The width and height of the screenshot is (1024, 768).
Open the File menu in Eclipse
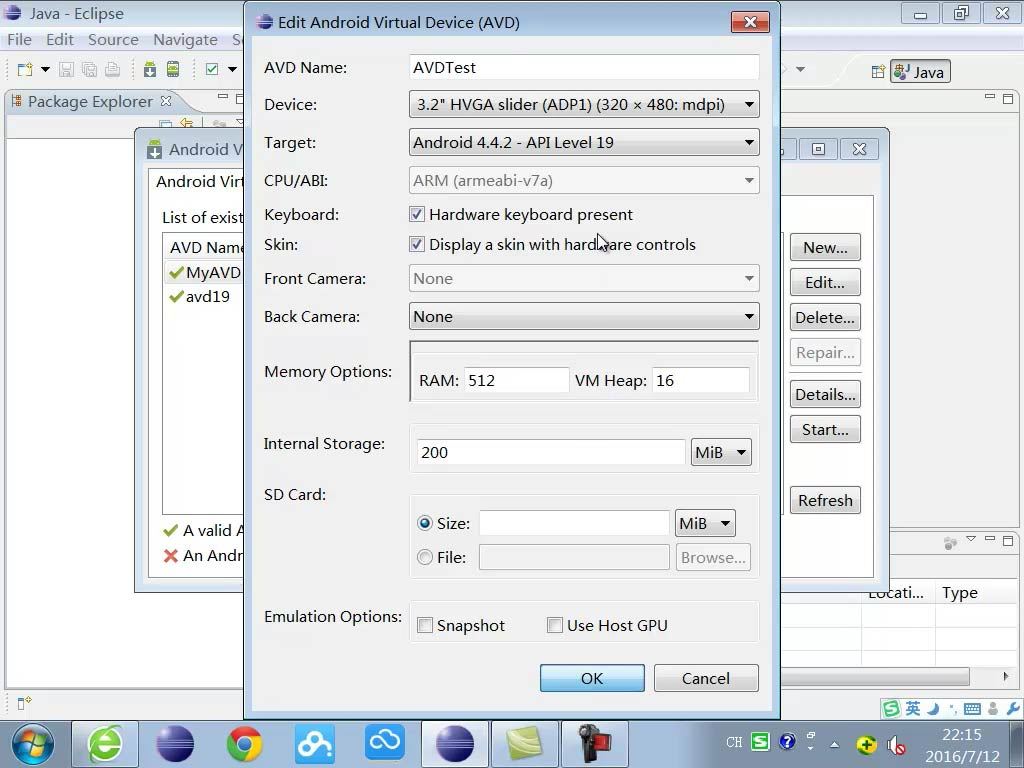(x=20, y=40)
